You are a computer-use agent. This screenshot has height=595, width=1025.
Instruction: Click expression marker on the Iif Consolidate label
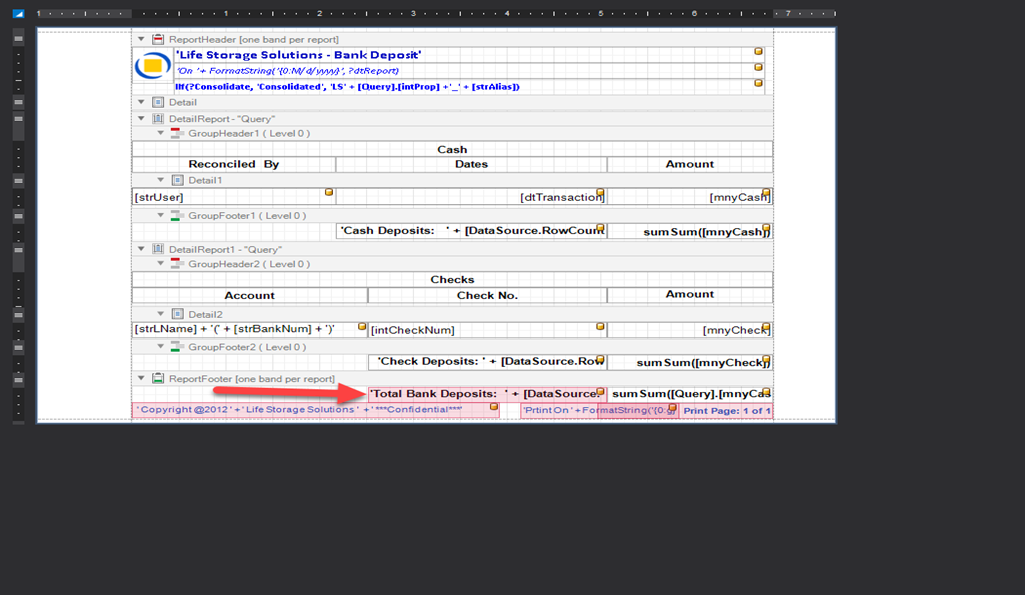[x=758, y=83]
